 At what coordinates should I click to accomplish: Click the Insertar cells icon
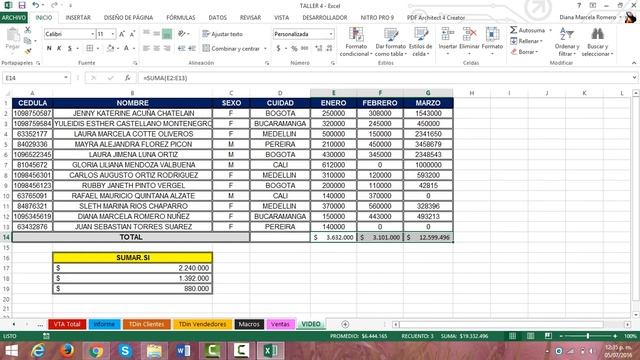click(x=448, y=34)
